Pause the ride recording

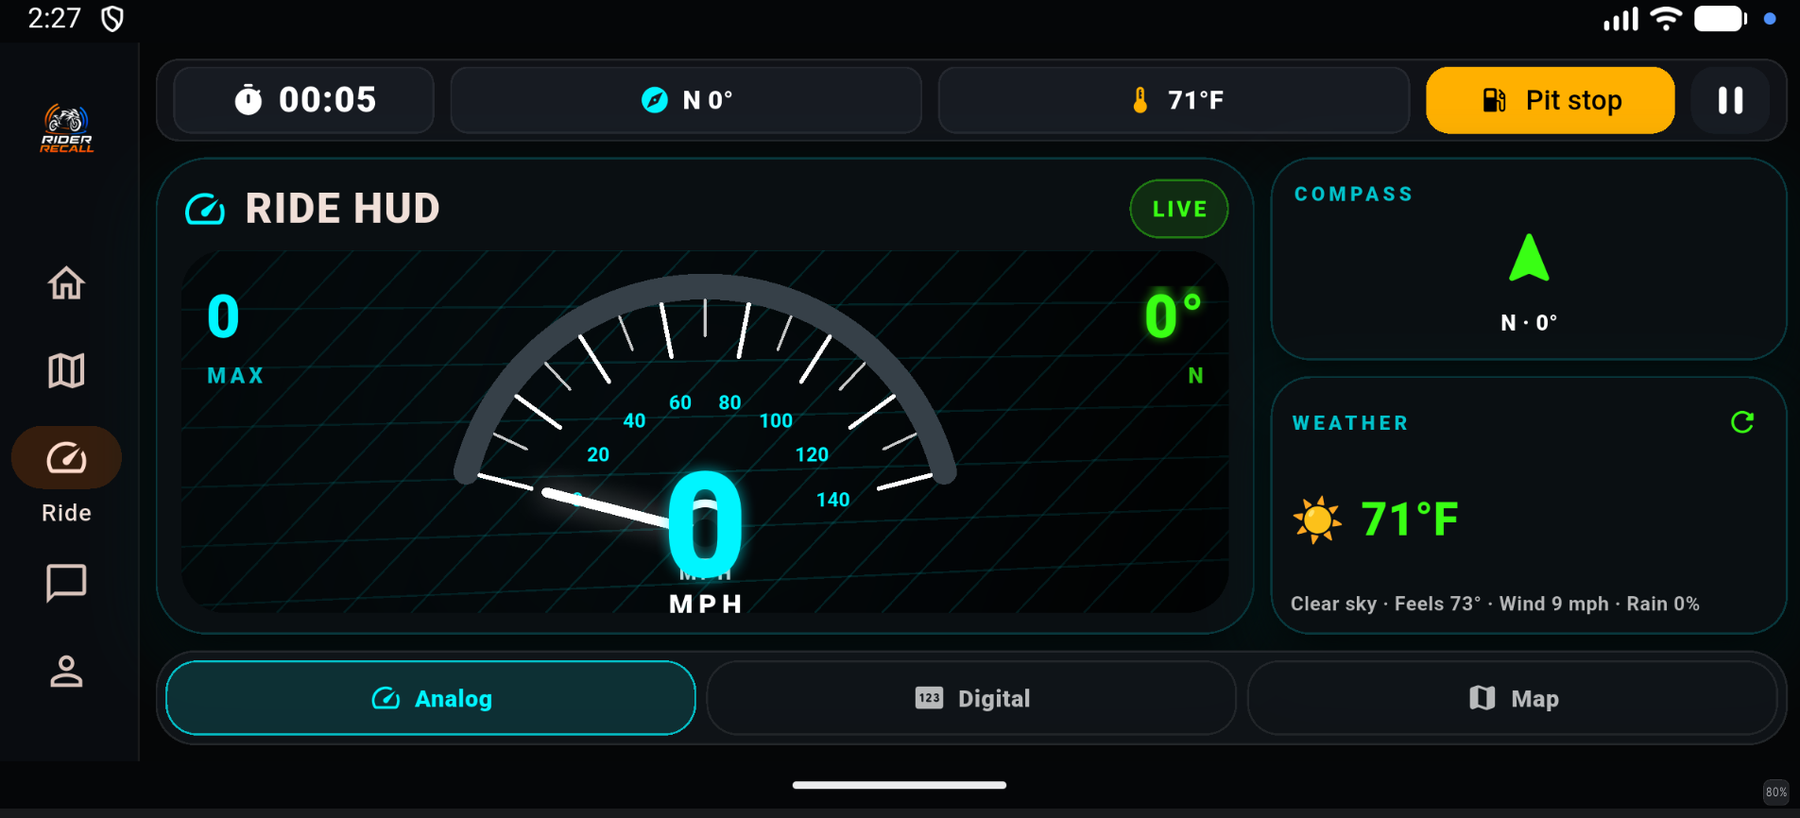pos(1731,100)
